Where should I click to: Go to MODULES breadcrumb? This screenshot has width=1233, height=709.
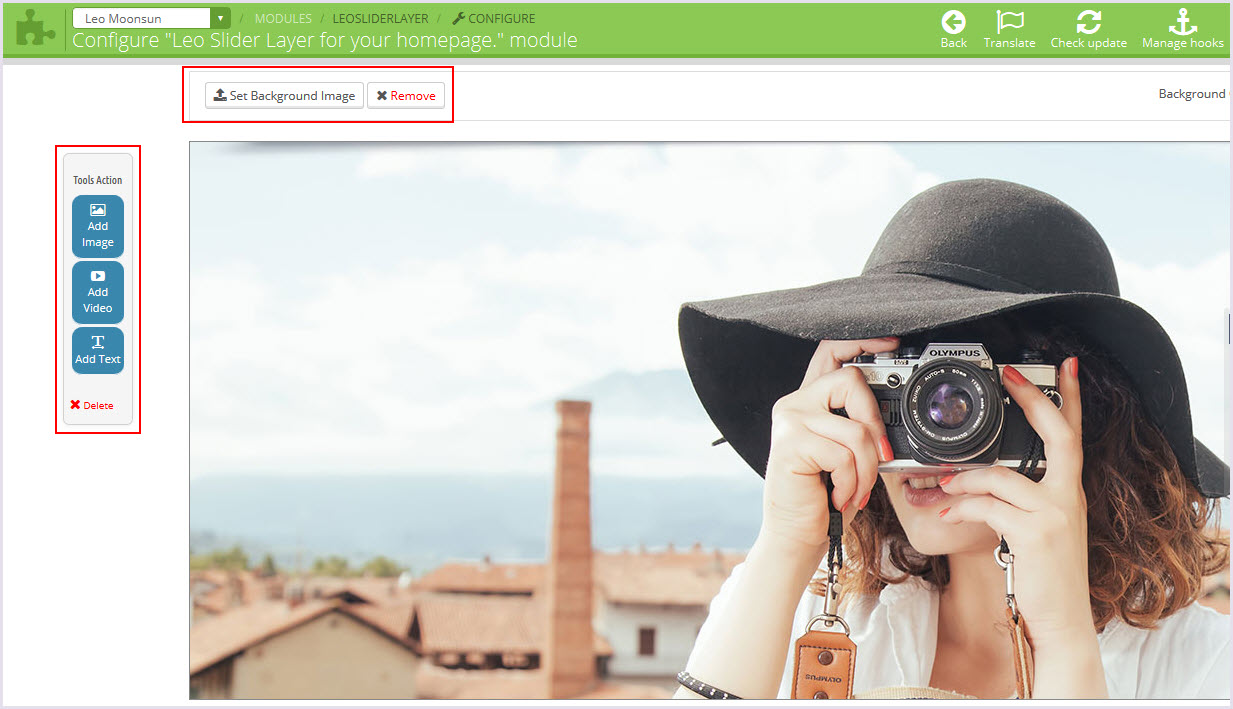pos(283,18)
